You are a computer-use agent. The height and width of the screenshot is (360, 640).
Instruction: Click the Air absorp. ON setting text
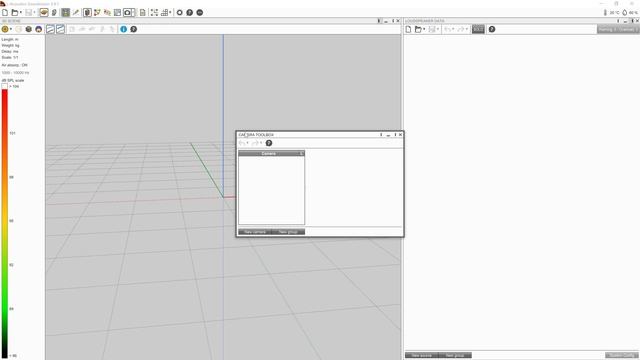pos(14,65)
